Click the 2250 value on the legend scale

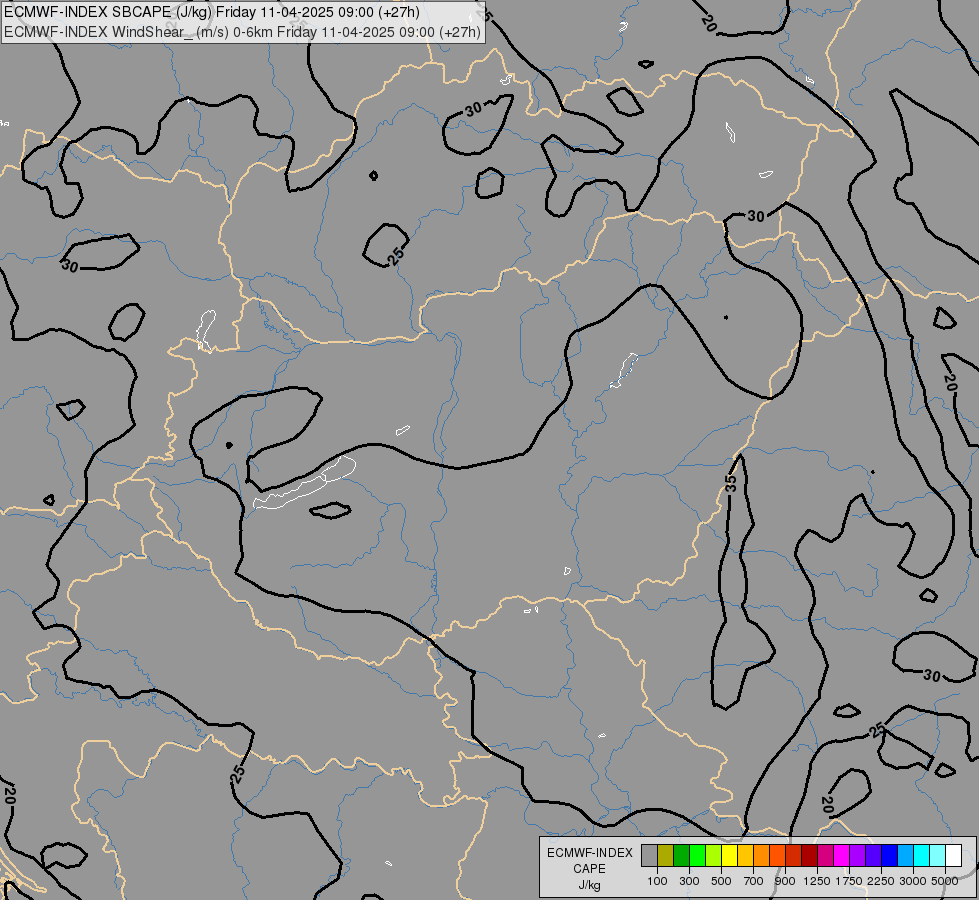pos(881,881)
